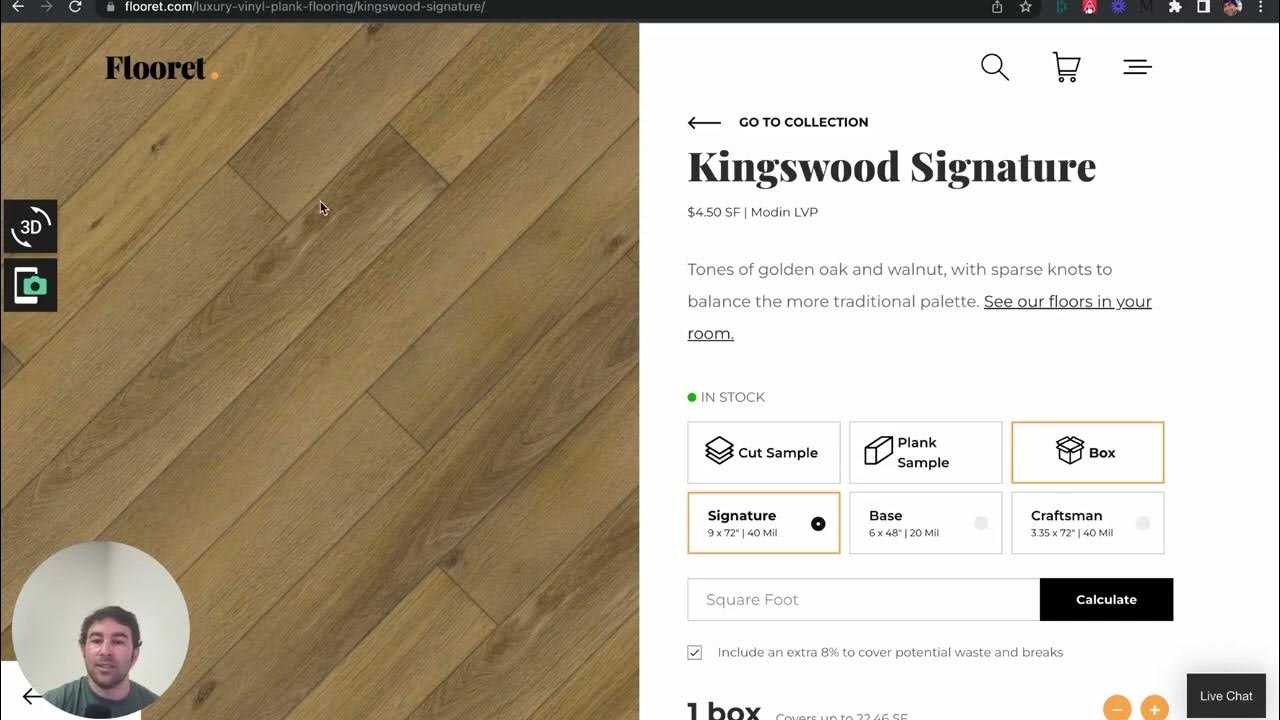1280x720 pixels.
Task: Click the '$4.50 SF | Modin LVP' text
Action: click(752, 212)
